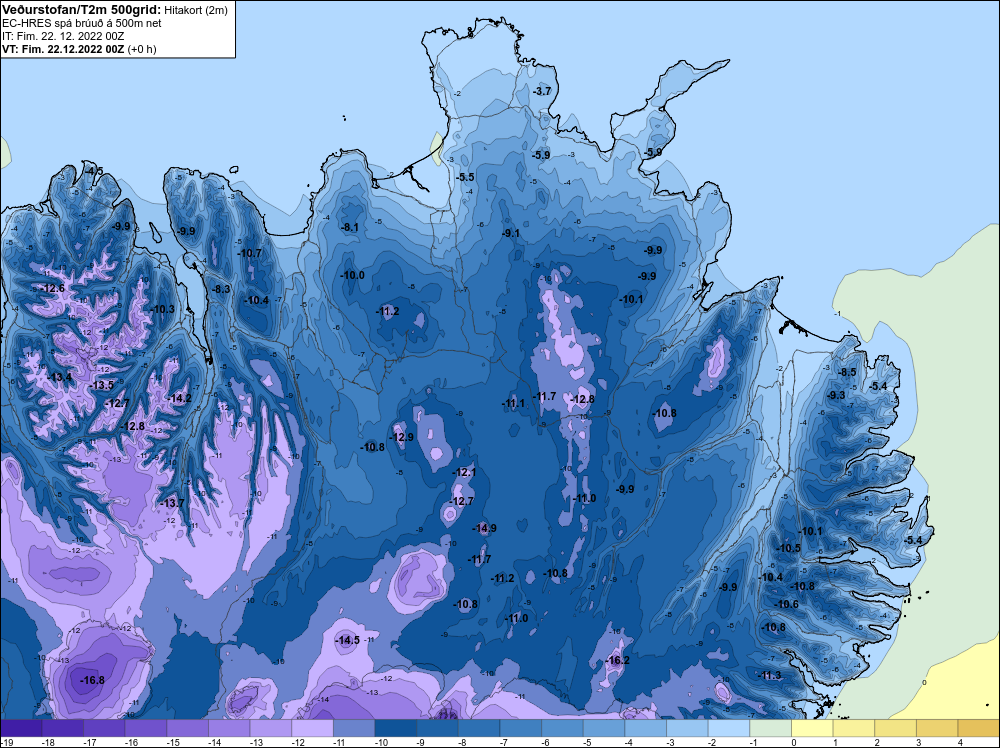
Task: Click the -12.1 temperature value on the map
Action: click(x=464, y=473)
